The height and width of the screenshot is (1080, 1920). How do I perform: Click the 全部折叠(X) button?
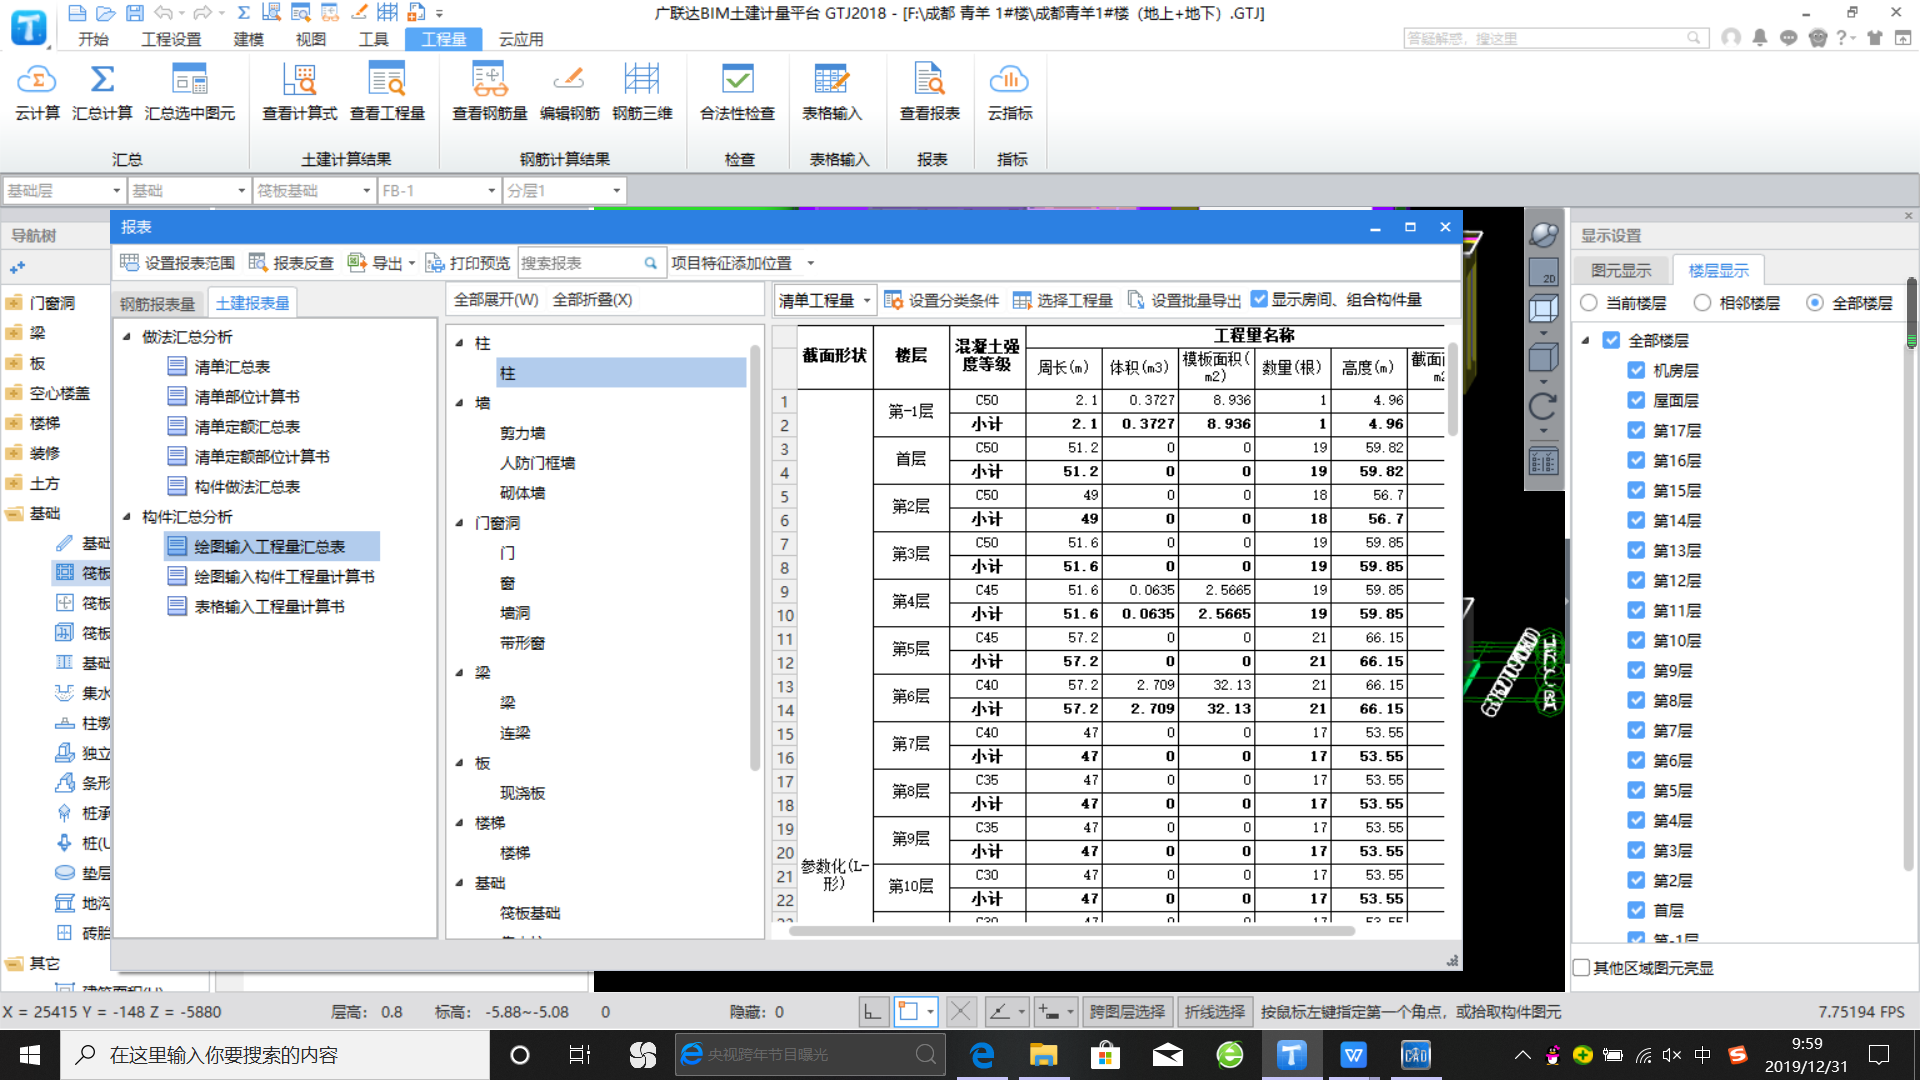[592, 300]
